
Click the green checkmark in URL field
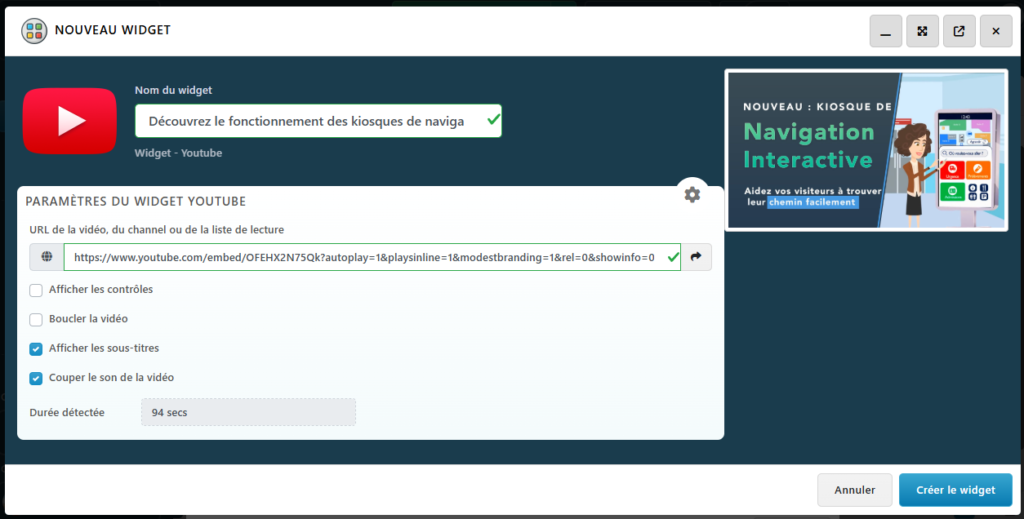pos(671,257)
